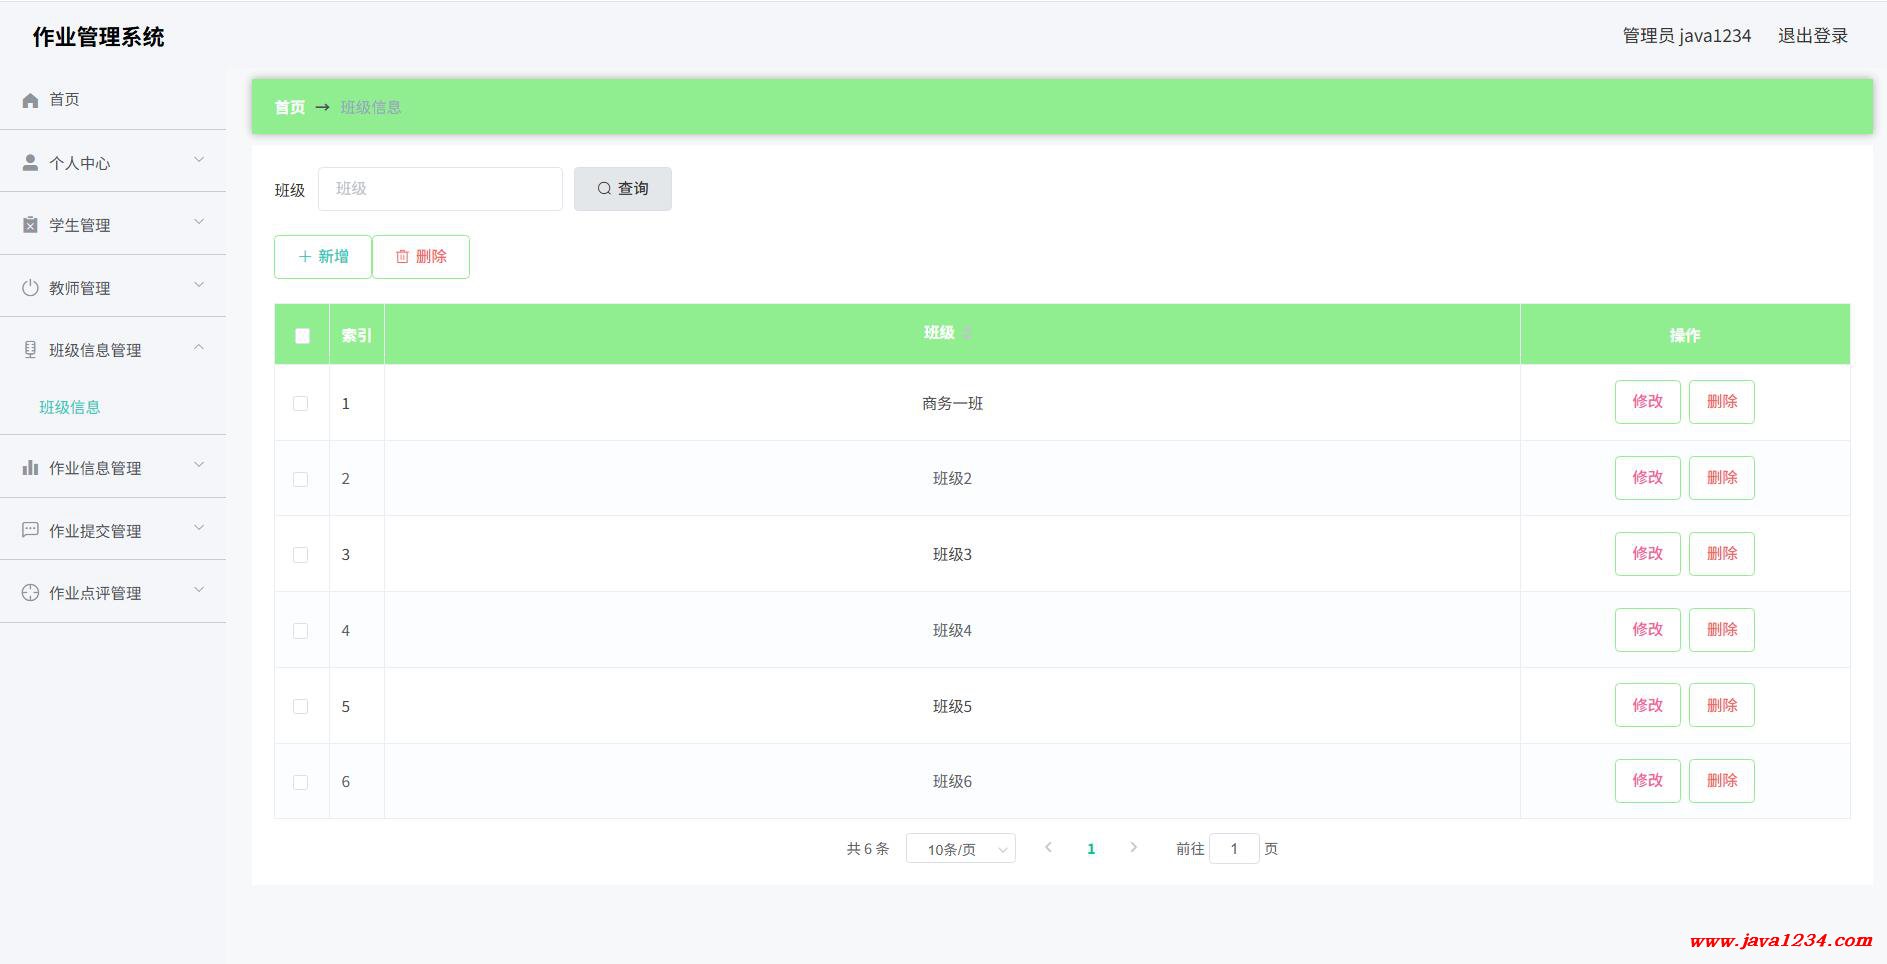Click the home icon in sidebar
Screen dimensions: 1887x964
30,100
